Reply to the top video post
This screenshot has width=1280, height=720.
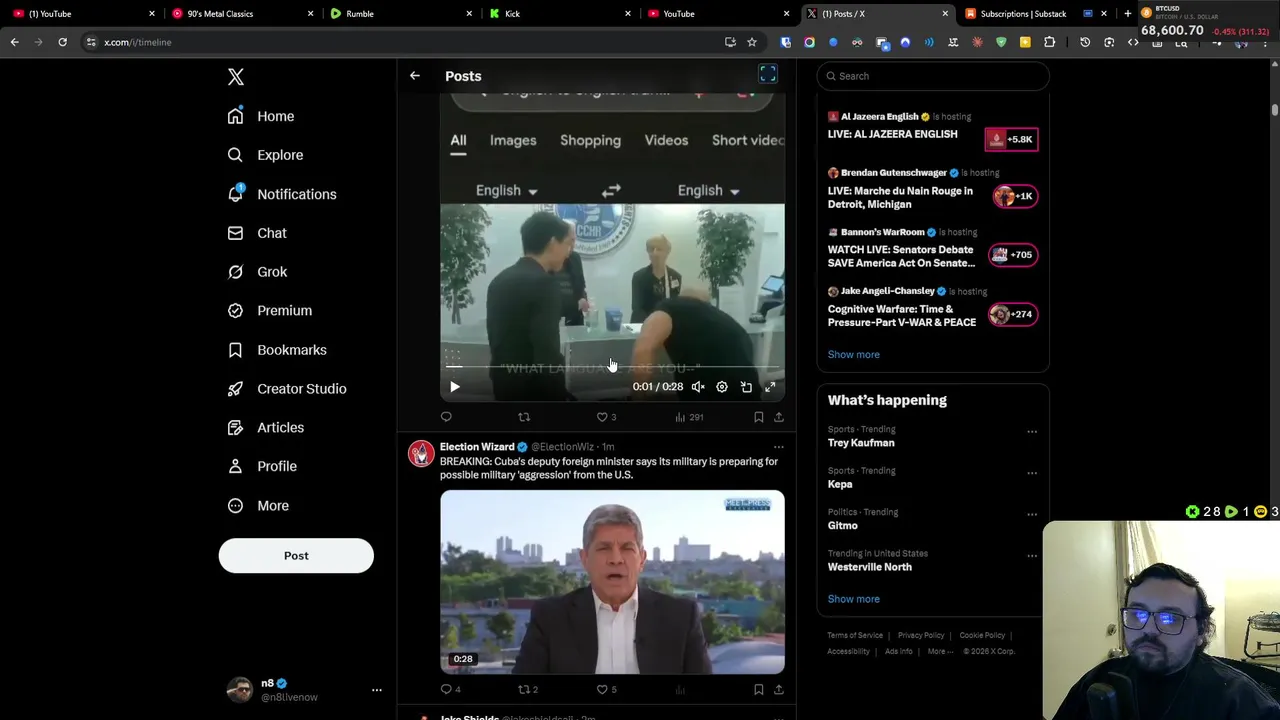446,417
